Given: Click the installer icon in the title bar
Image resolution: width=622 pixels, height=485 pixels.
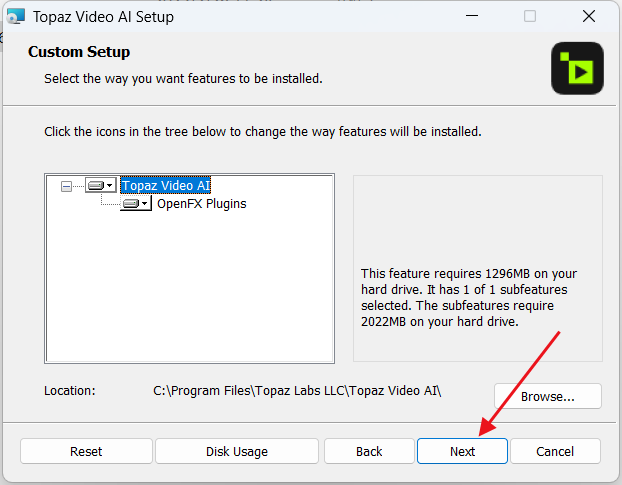Looking at the screenshot, I should [x=16, y=16].
